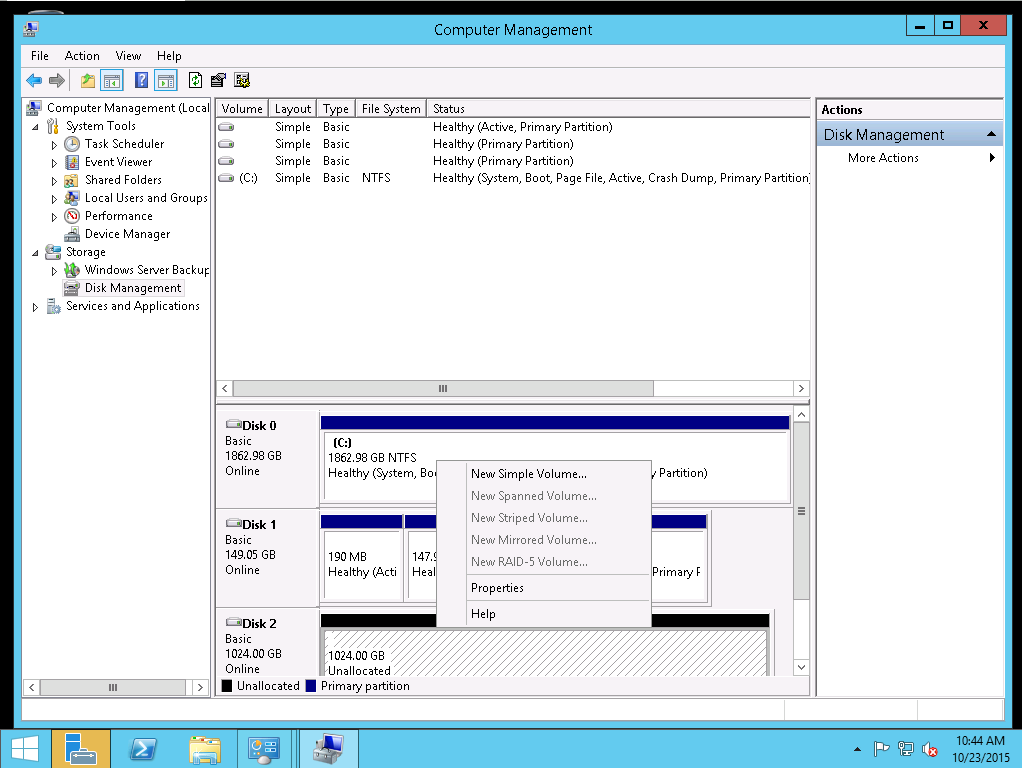Launch PowerShell from the taskbar

click(143, 748)
